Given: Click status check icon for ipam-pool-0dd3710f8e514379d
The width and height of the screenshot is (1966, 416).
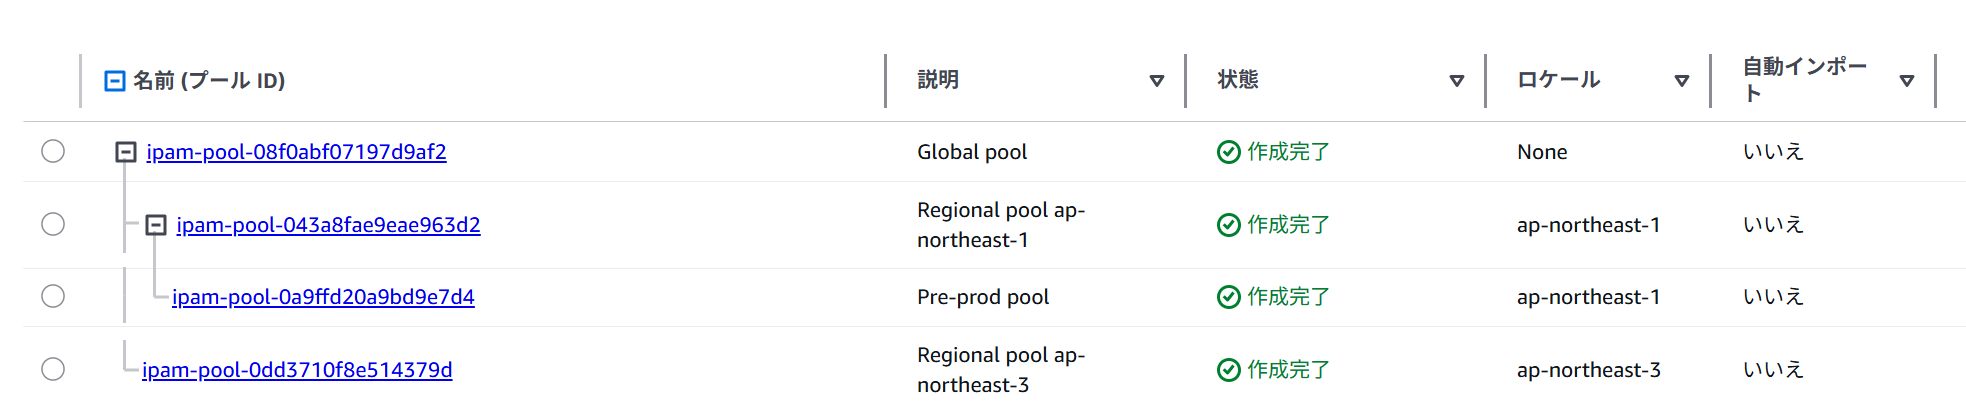Looking at the screenshot, I should tap(1229, 370).
